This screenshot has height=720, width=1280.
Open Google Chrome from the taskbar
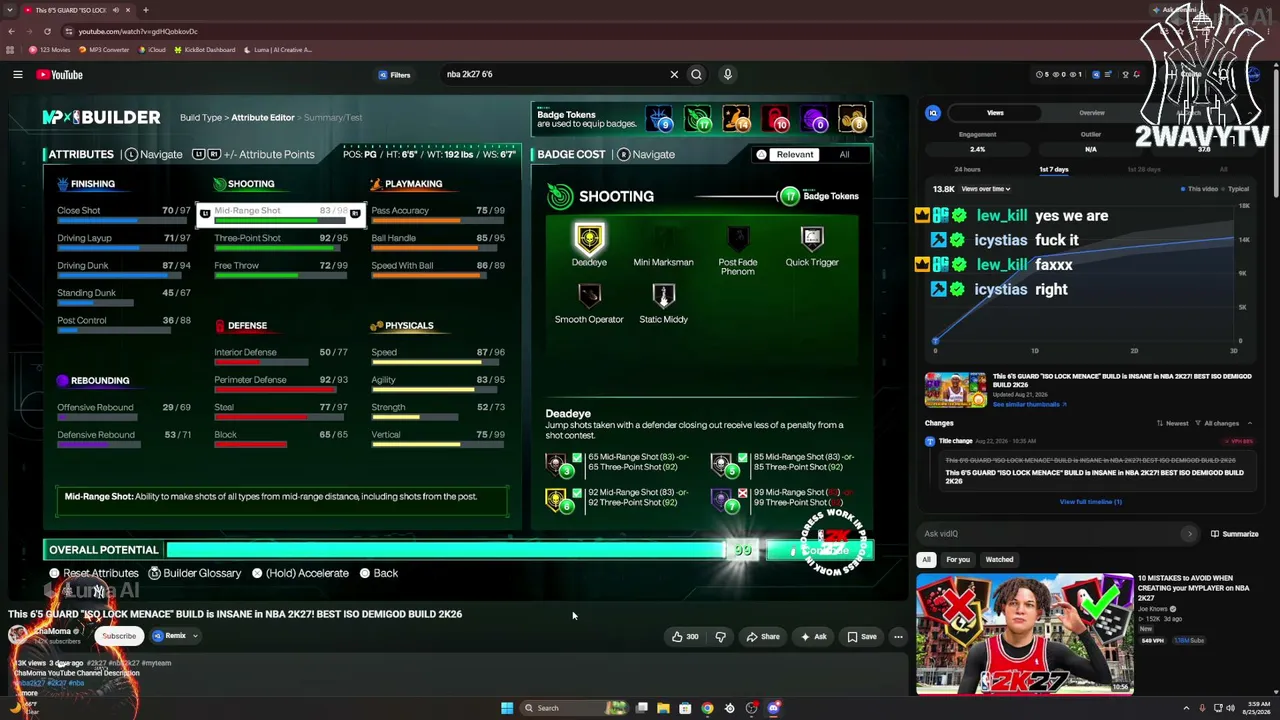[x=707, y=708]
